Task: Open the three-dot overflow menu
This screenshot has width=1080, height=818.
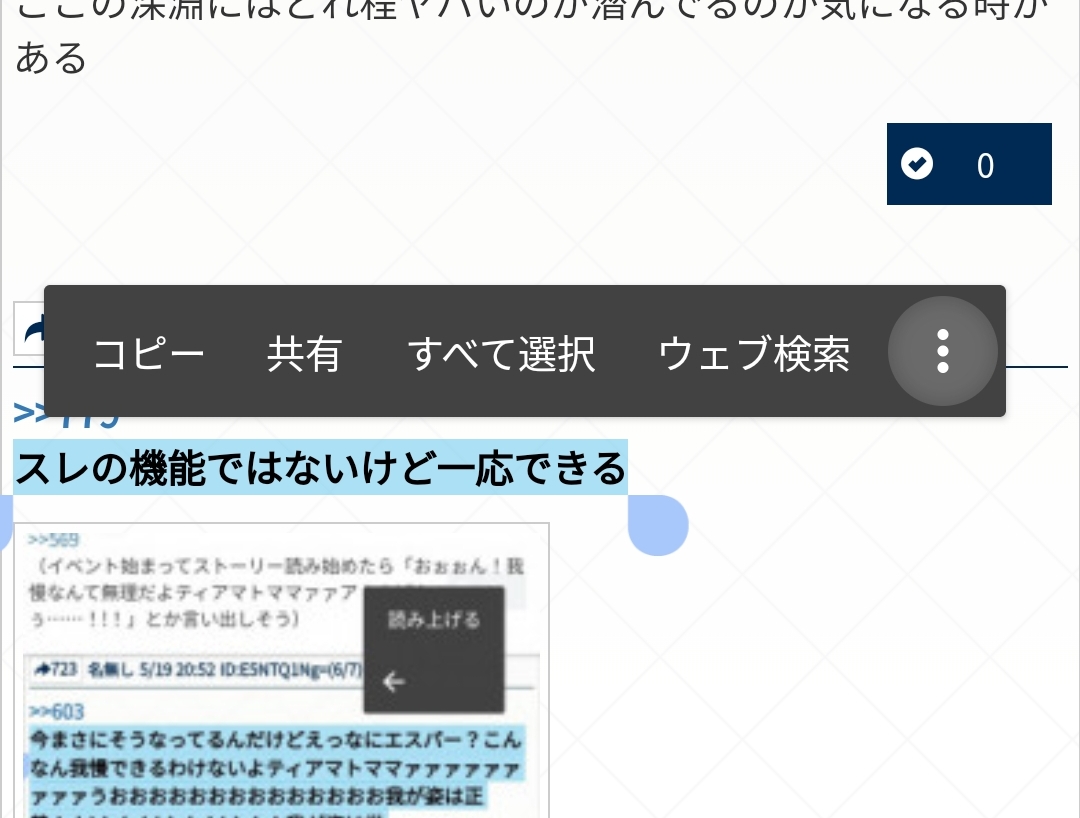Action: (x=942, y=351)
